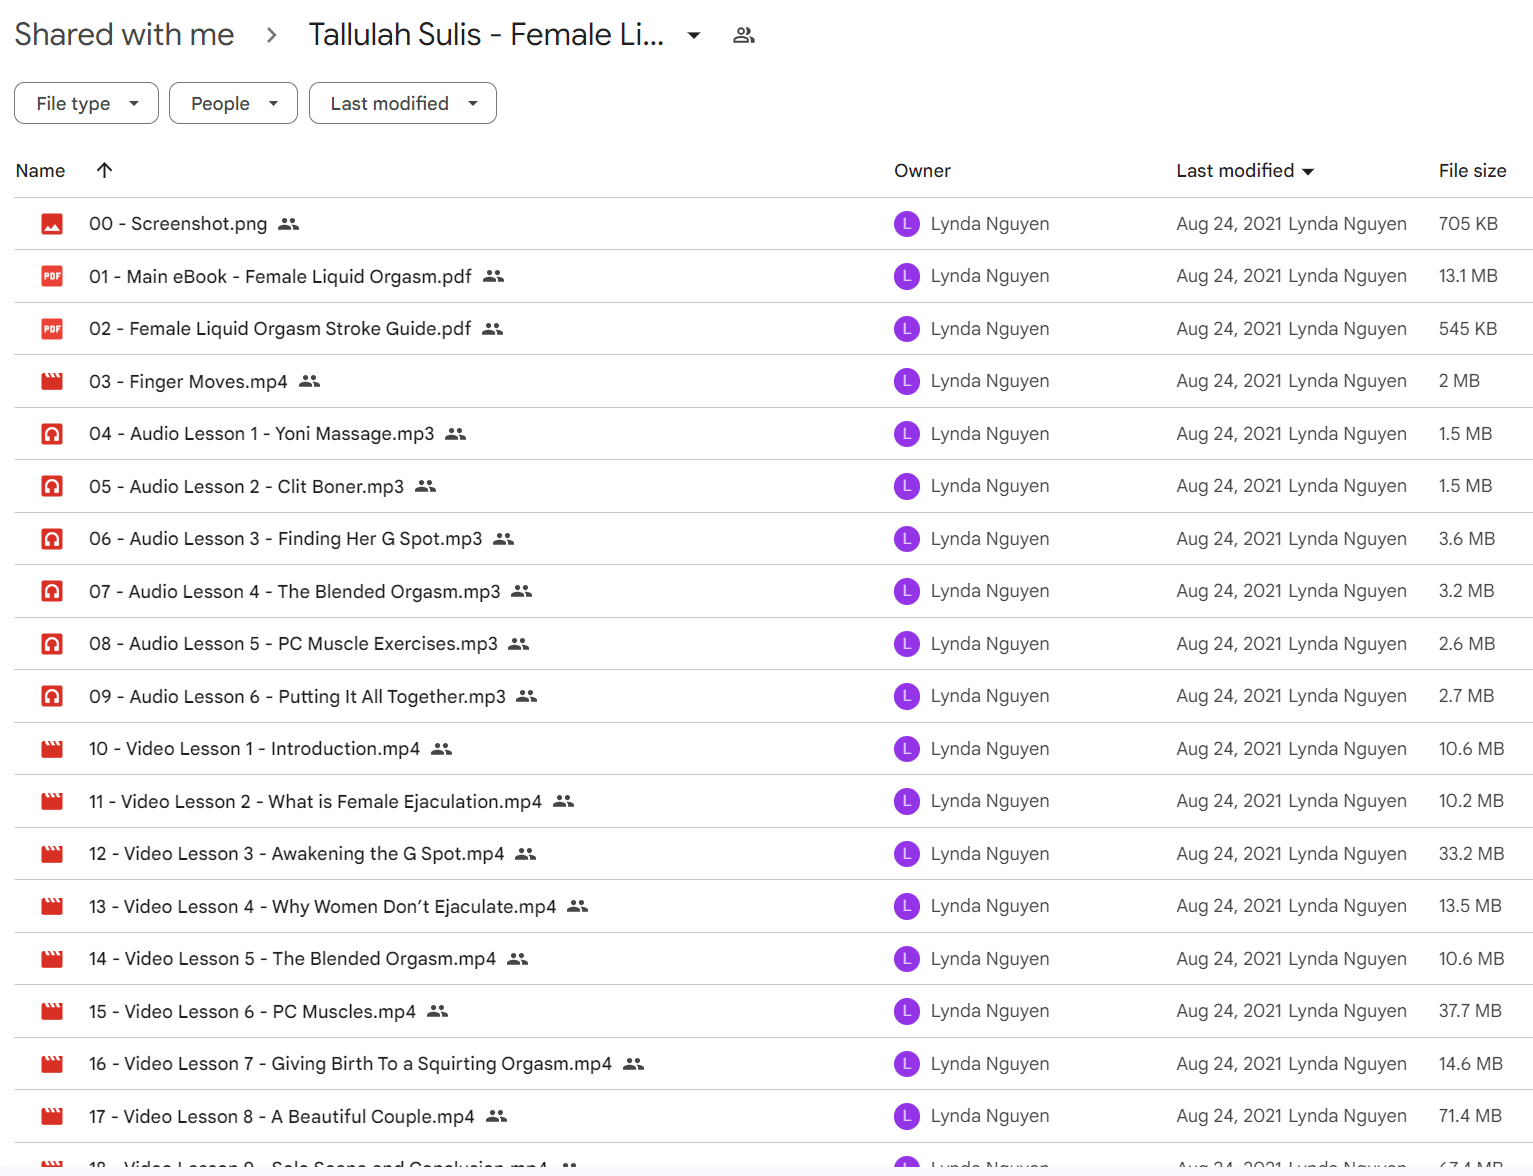Image resolution: width=1533 pixels, height=1176 pixels.
Task: Click video icon for 12 - Video Lesson 3
Action: (x=52, y=854)
